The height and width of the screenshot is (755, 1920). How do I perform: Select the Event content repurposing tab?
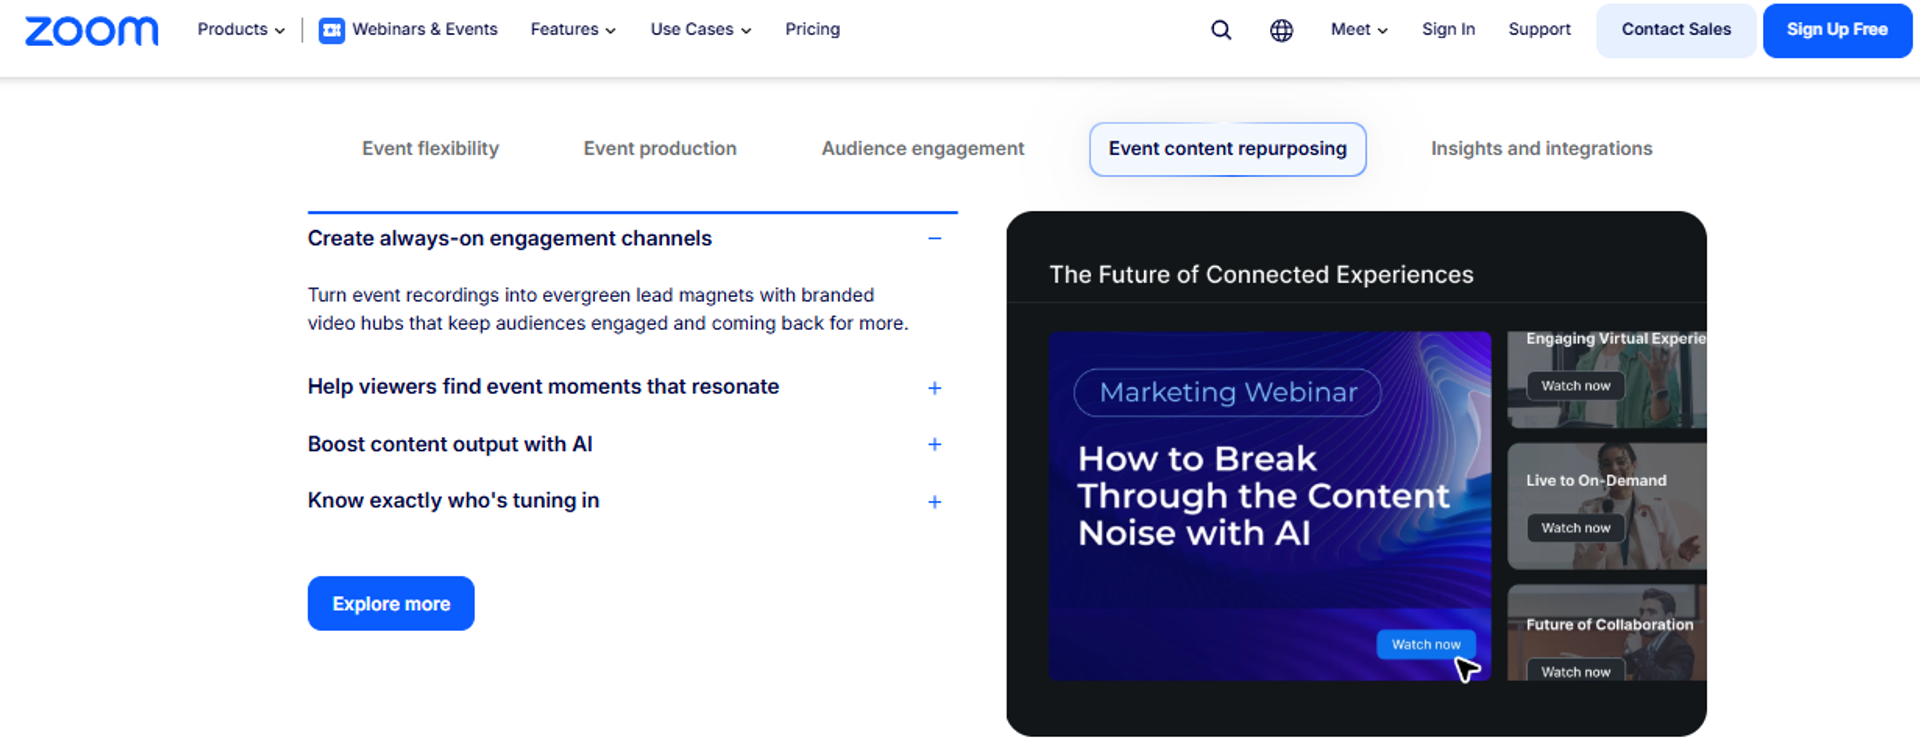point(1227,149)
